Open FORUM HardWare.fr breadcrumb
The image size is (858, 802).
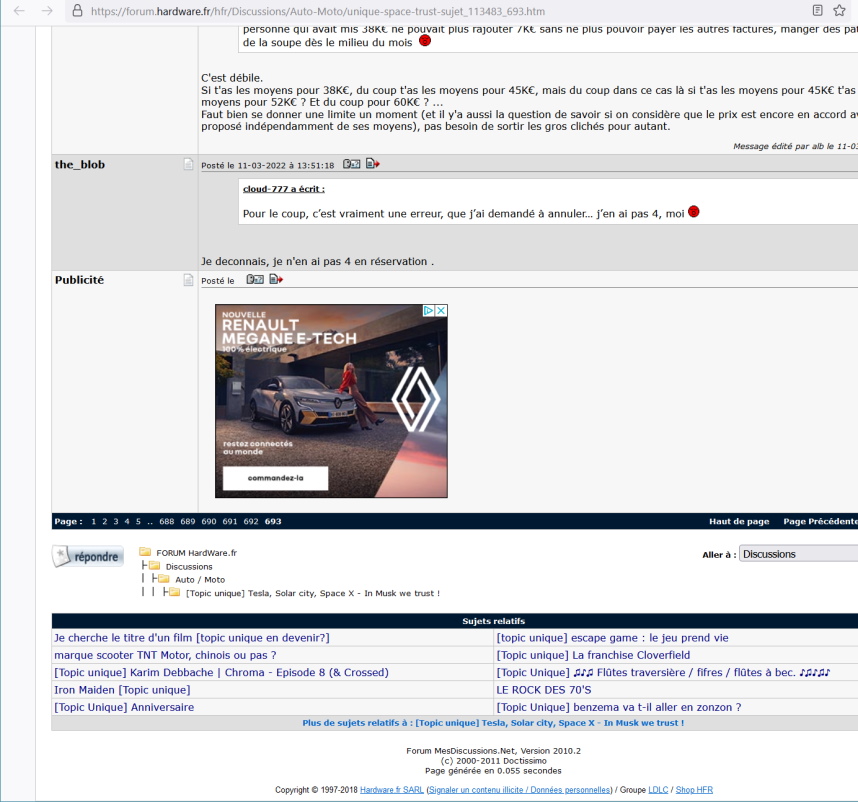(x=196, y=553)
